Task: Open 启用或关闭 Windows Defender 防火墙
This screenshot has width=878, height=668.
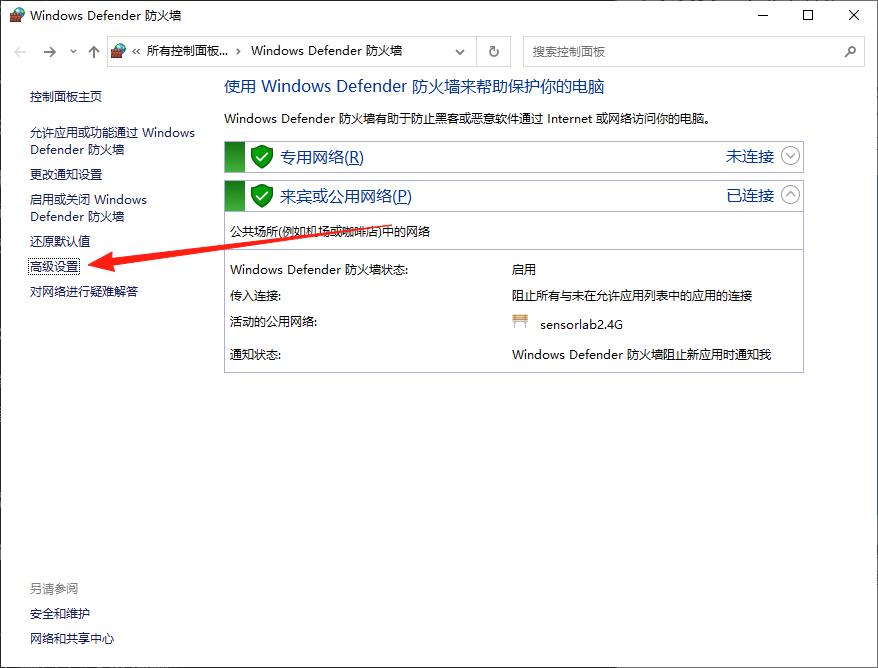Action: click(x=88, y=208)
